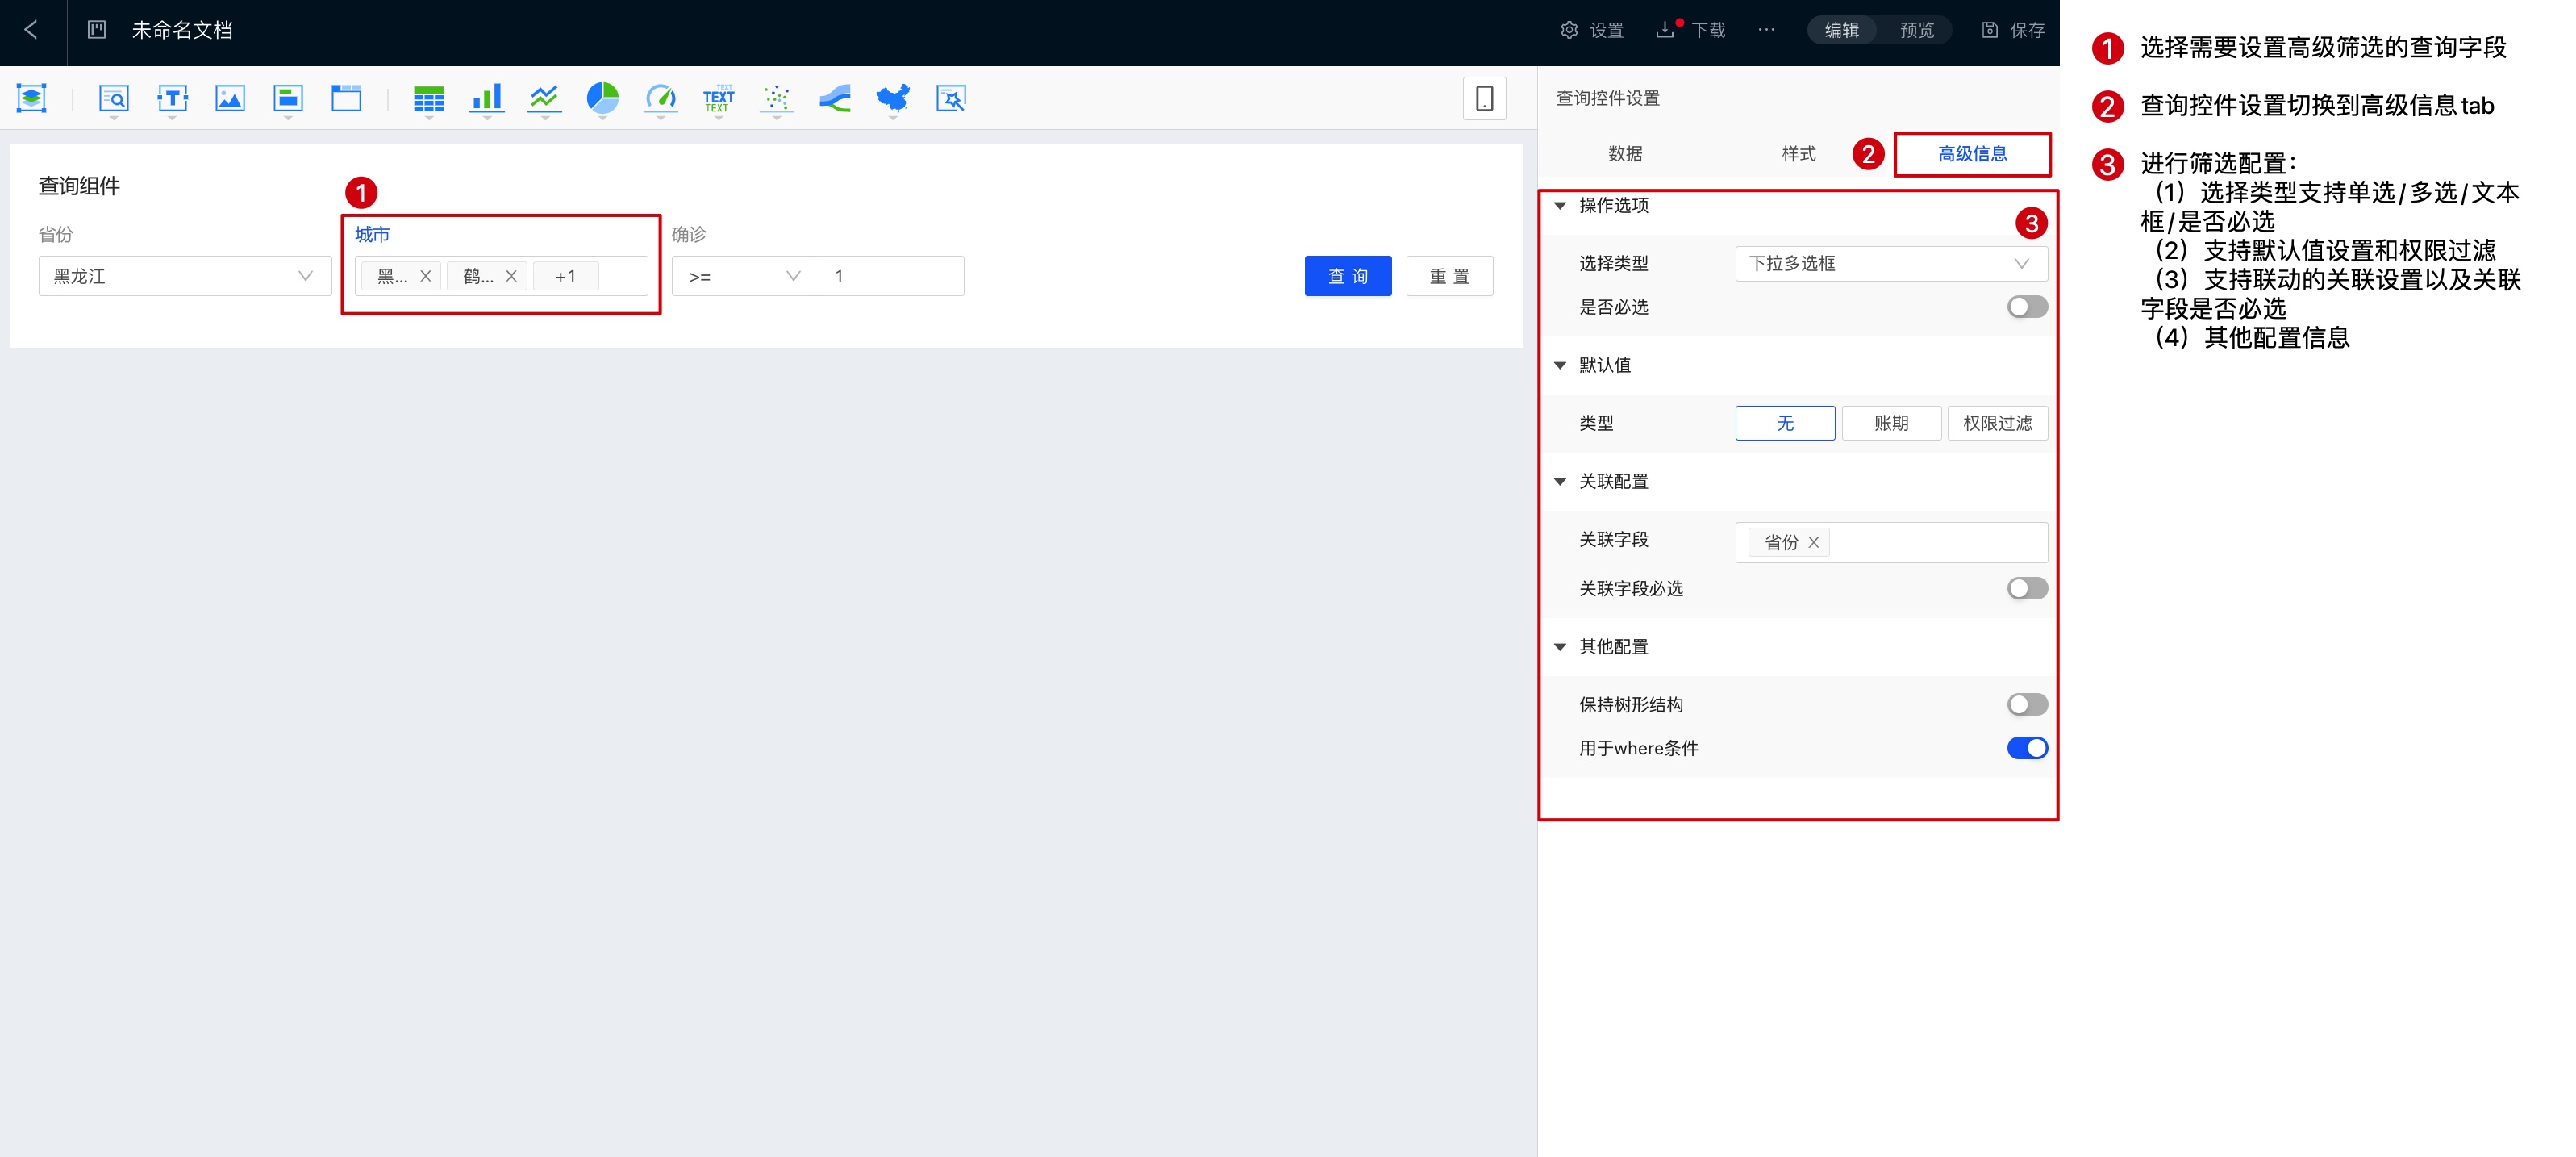Screen dimensions: 2576x1157
Task: Click the 确诊 value input field
Action: click(x=891, y=276)
